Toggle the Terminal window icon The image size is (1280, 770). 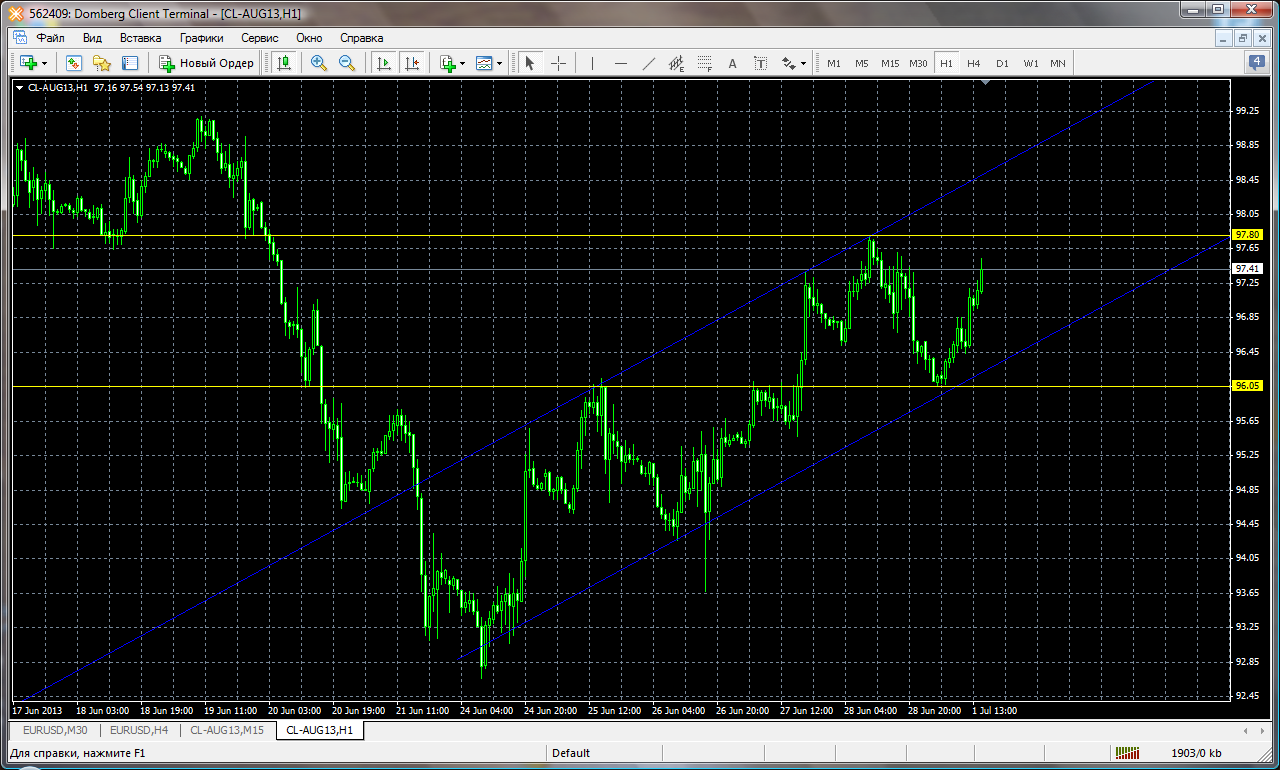point(130,63)
